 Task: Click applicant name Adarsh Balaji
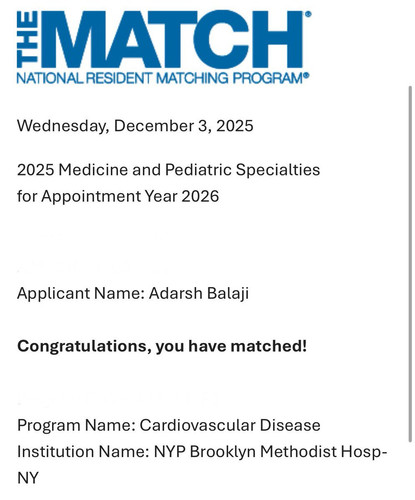coord(199,294)
